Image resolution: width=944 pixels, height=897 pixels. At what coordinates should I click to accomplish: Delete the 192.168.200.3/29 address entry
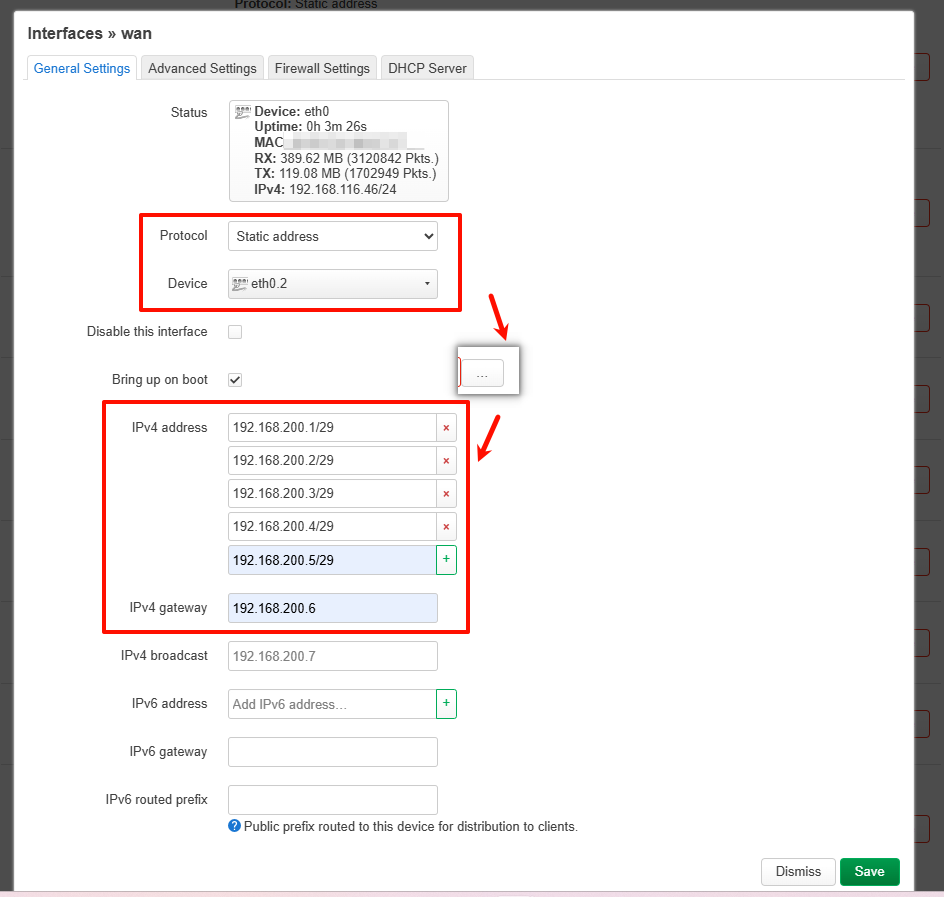(446, 494)
